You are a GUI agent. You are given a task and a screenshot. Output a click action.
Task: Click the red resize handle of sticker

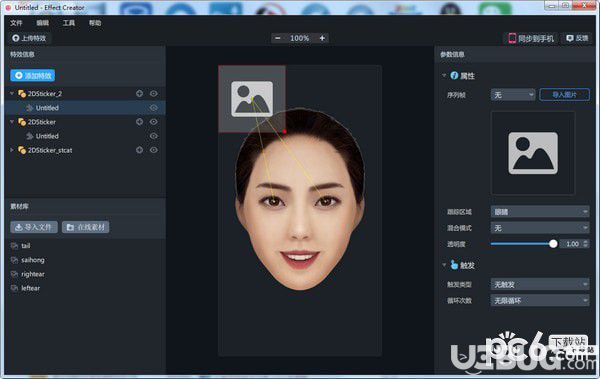click(x=285, y=132)
